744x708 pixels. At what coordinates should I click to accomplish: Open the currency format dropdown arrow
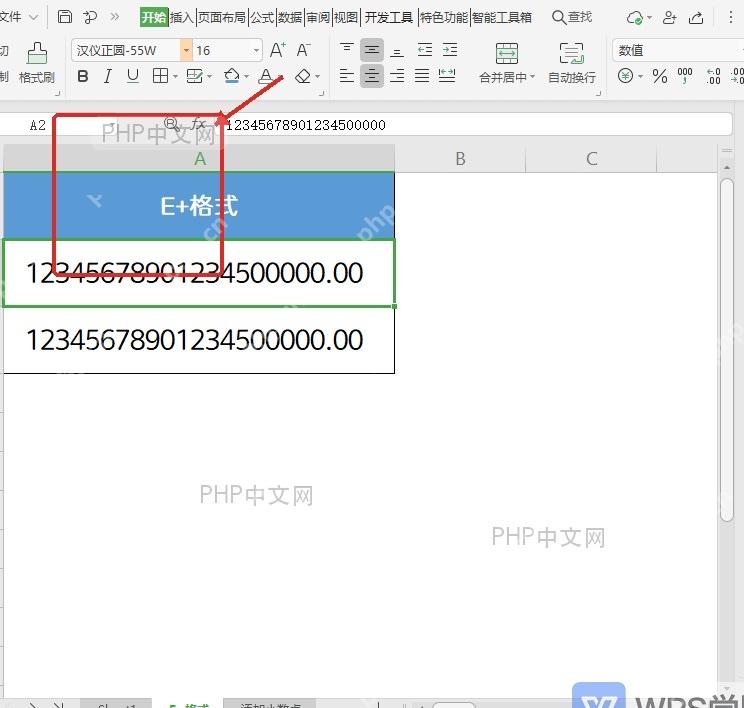click(641, 76)
